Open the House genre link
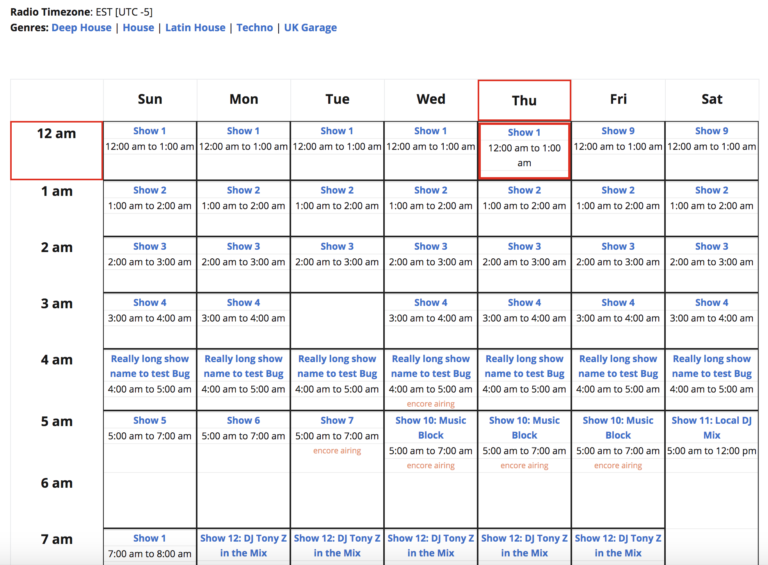Image resolution: width=768 pixels, height=565 pixels. (x=138, y=27)
